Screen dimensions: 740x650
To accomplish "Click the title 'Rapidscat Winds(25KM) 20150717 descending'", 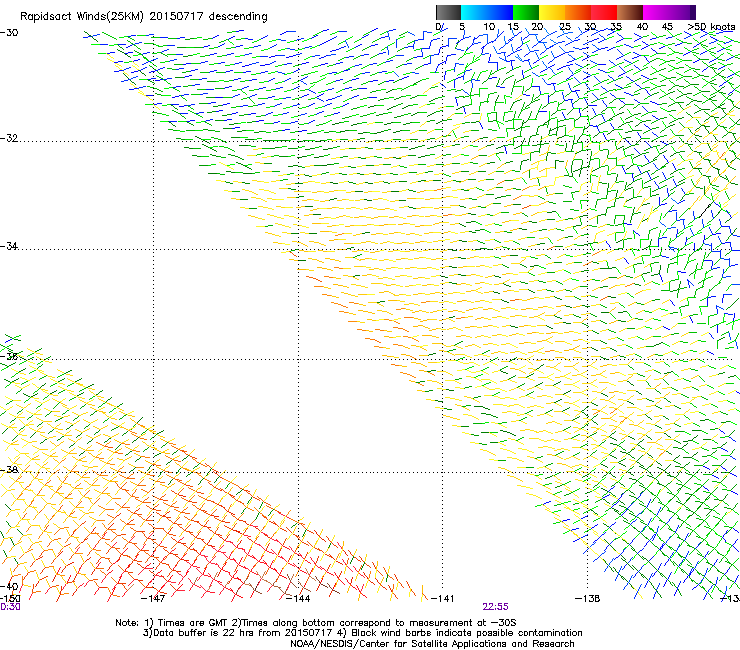I will pyautogui.click(x=143, y=17).
